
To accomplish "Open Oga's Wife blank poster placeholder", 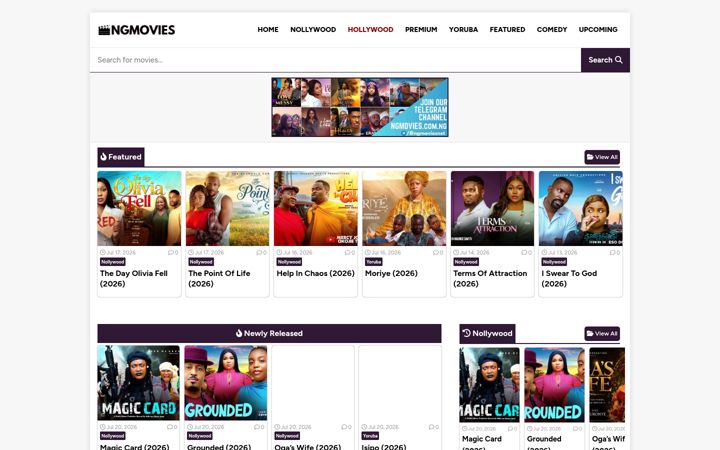I will [313, 383].
